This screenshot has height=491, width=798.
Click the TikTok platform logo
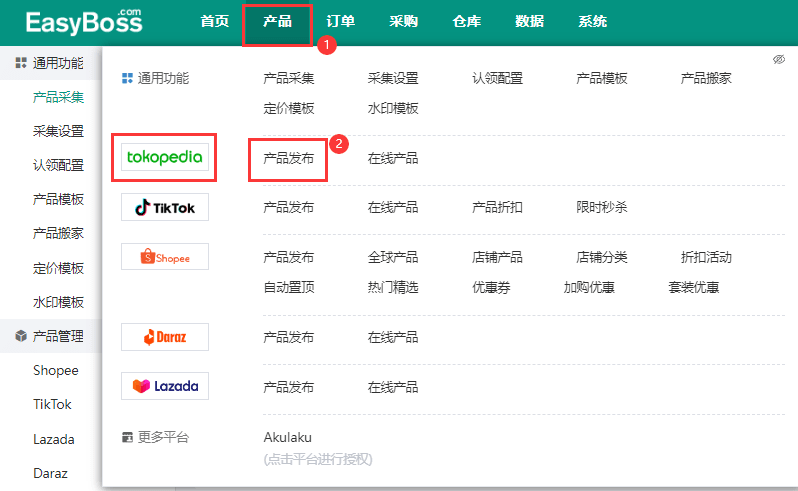[x=164, y=208]
